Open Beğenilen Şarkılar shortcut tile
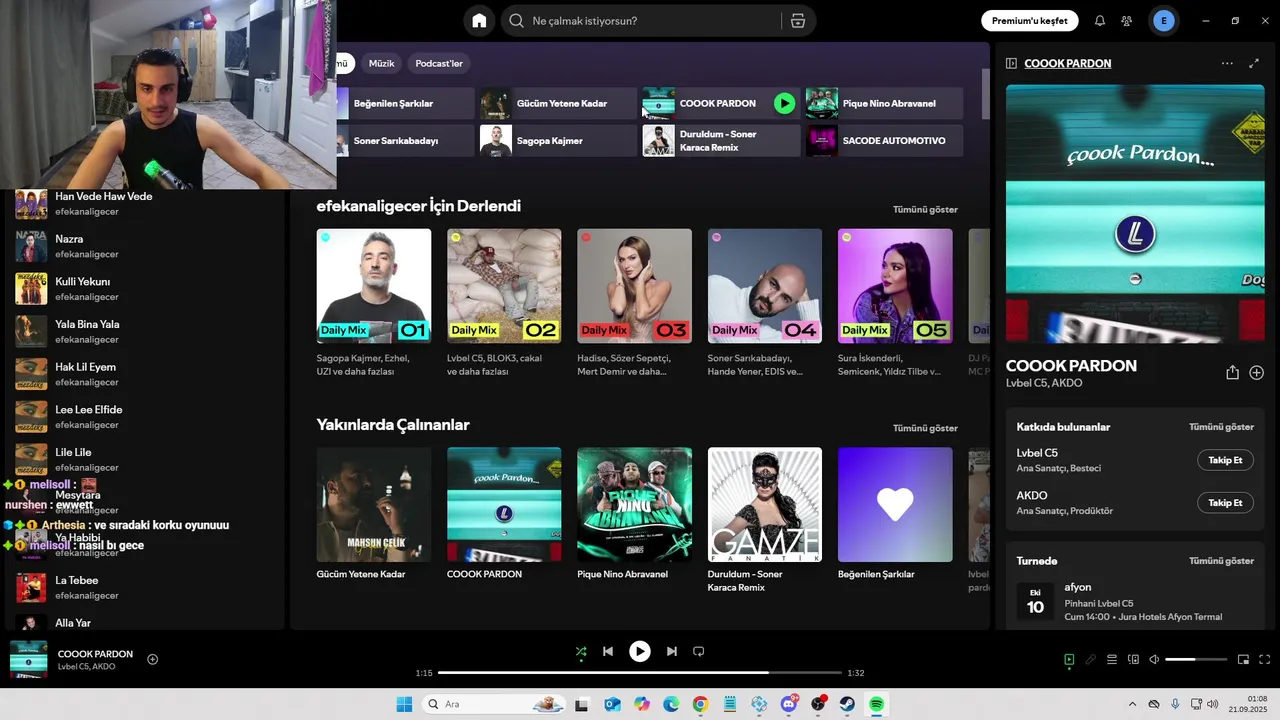 [405, 103]
